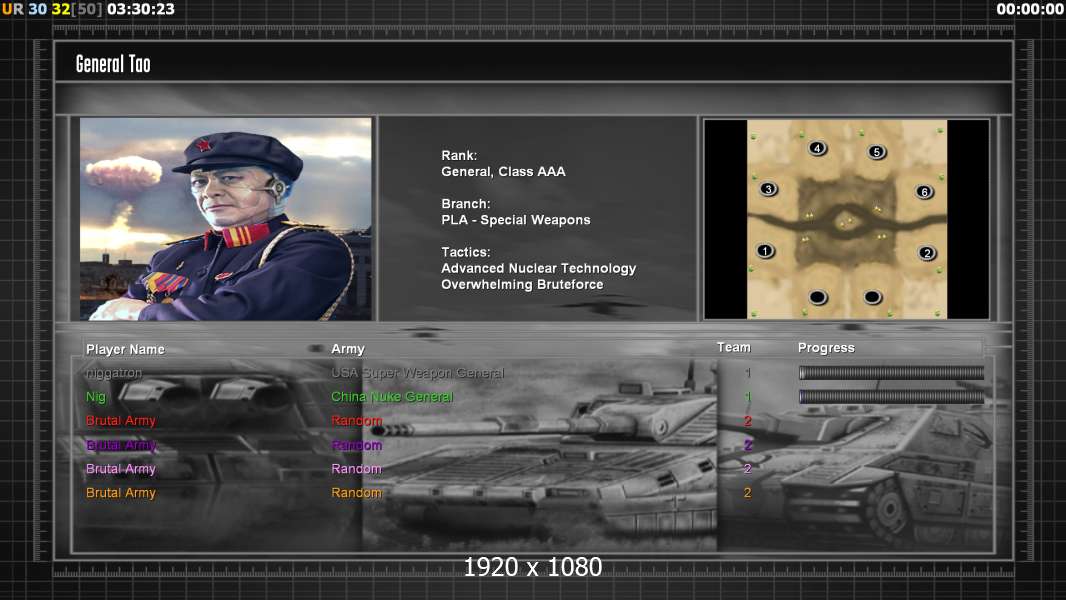Click "China Nuke General" army entry
Viewport: 1066px width, 600px height.
click(392, 397)
